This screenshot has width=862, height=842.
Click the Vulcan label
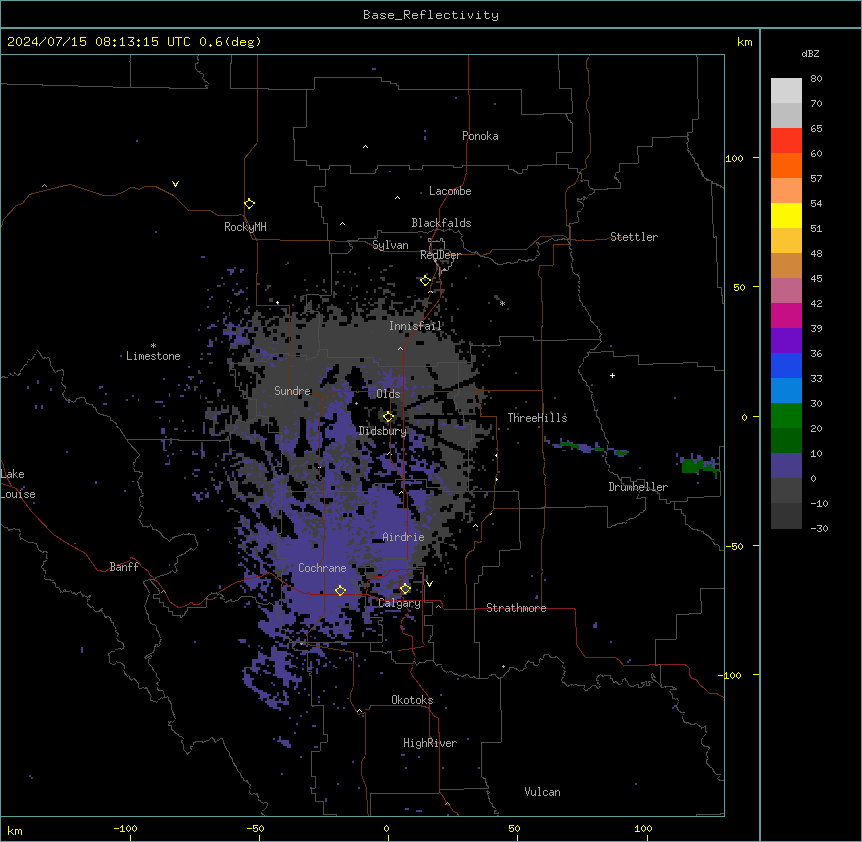[x=543, y=792]
